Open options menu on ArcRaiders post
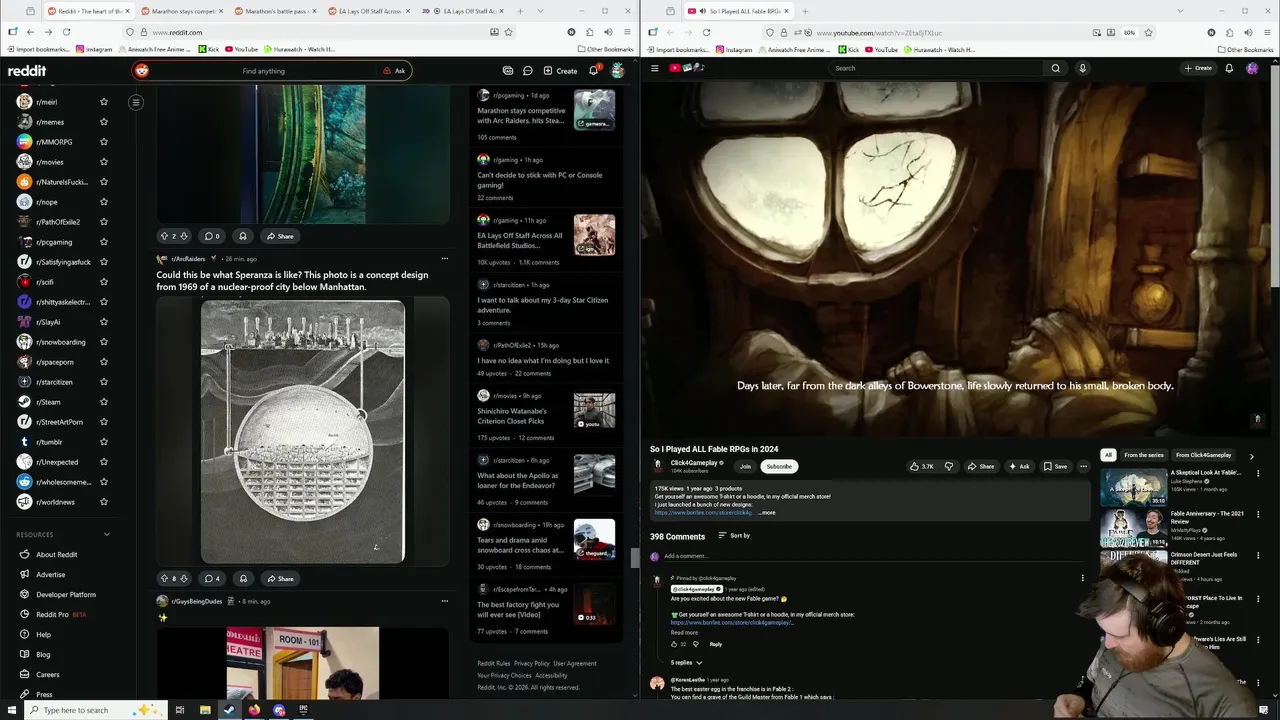 pyautogui.click(x=445, y=259)
